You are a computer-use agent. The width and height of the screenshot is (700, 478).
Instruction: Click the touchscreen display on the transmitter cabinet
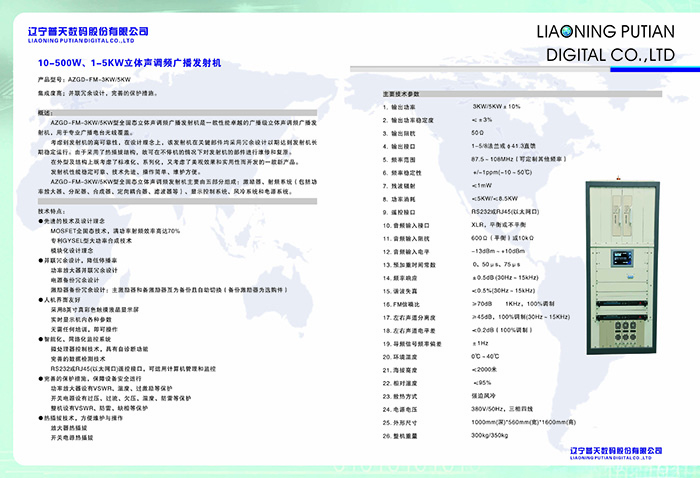(622, 258)
